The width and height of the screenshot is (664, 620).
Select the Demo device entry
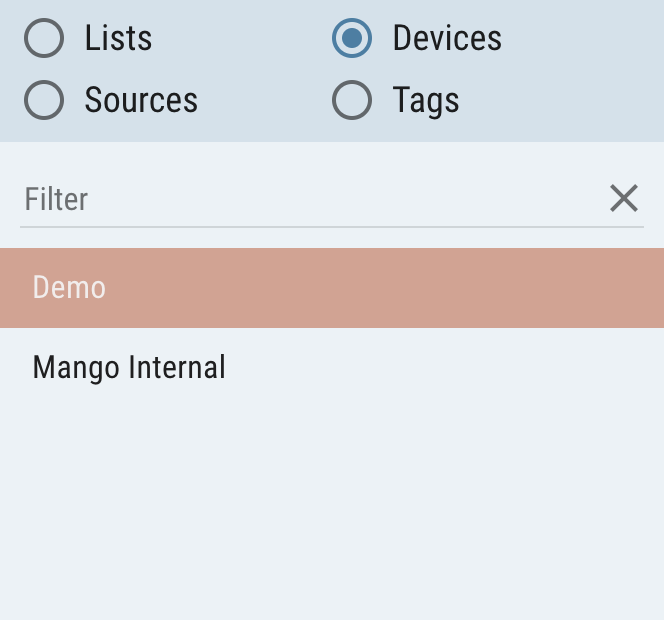[331, 288]
